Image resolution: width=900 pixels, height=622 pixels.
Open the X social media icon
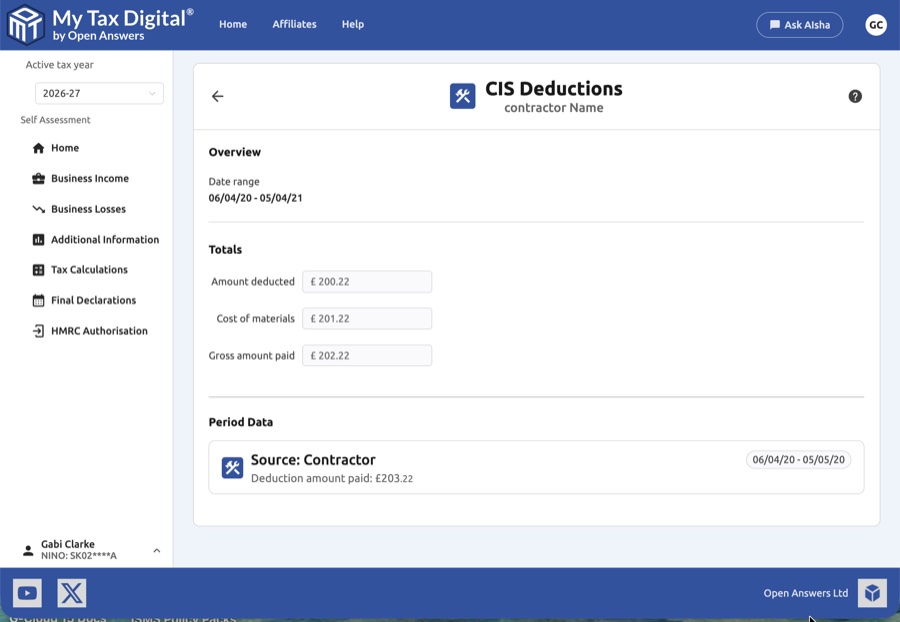(x=72, y=593)
